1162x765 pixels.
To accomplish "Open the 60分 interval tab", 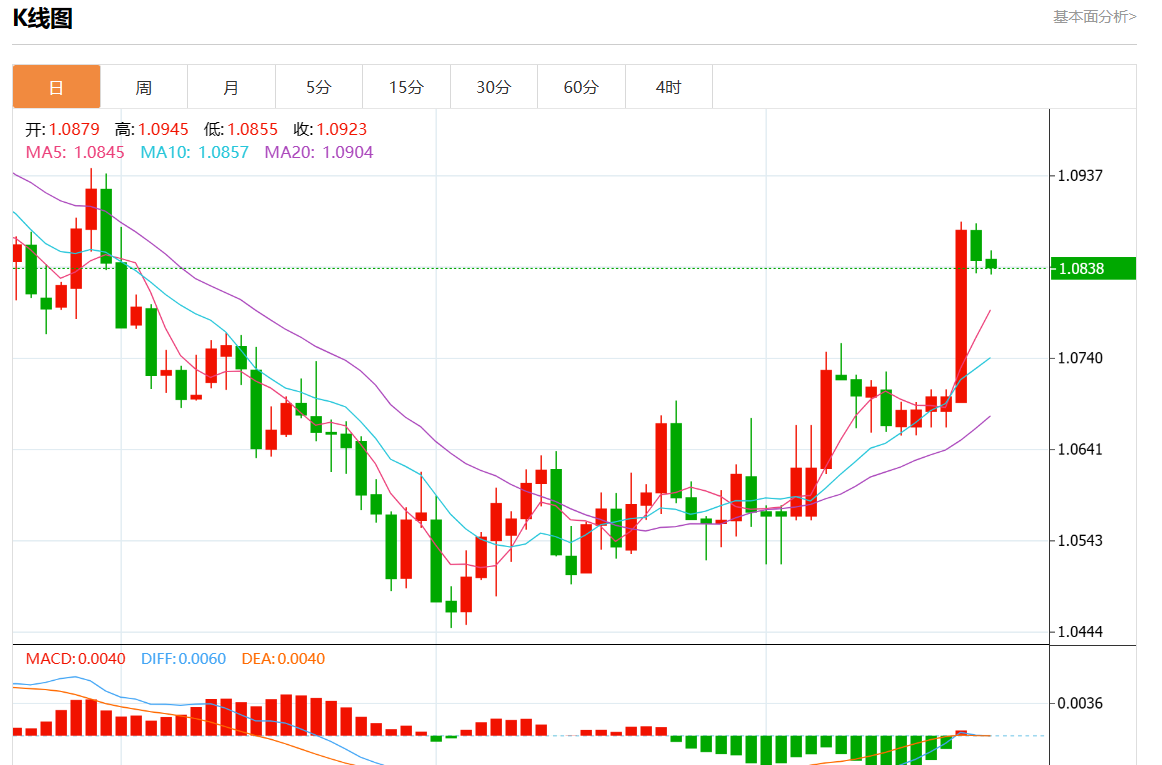I will 581,87.
